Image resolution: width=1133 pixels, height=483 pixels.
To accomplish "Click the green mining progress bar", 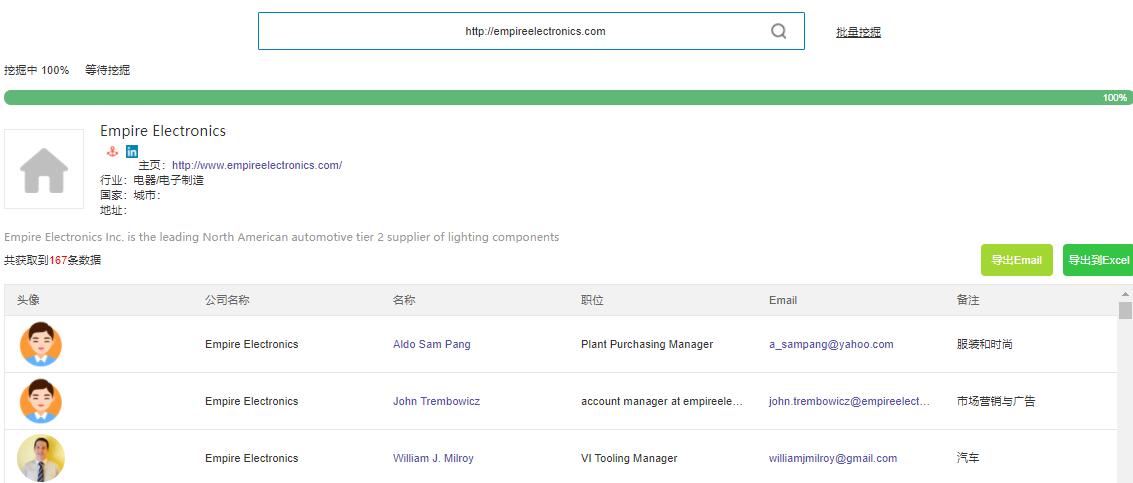I will click(x=550, y=98).
